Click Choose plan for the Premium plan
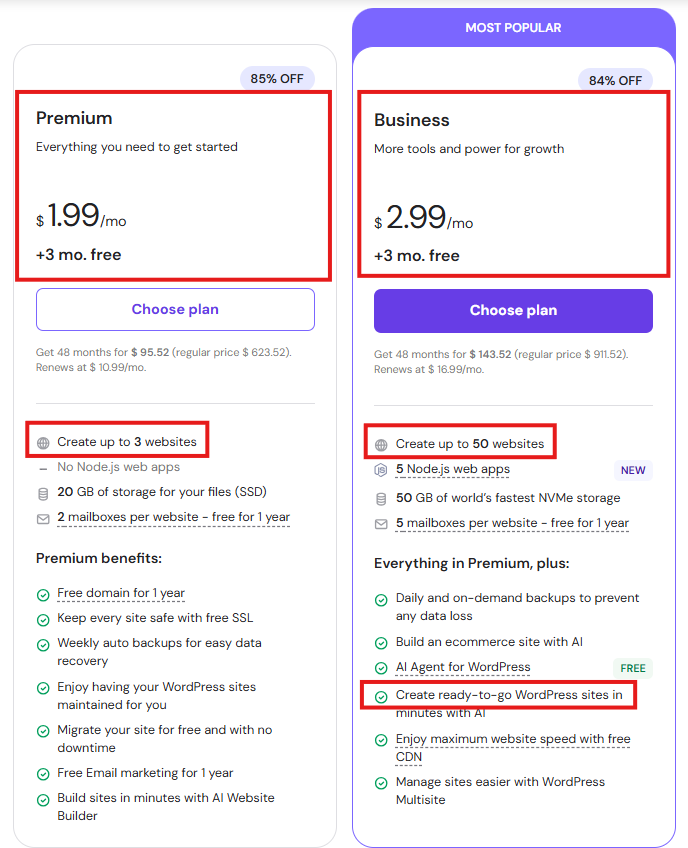Image resolution: width=688 pixels, height=848 pixels. coord(175,310)
